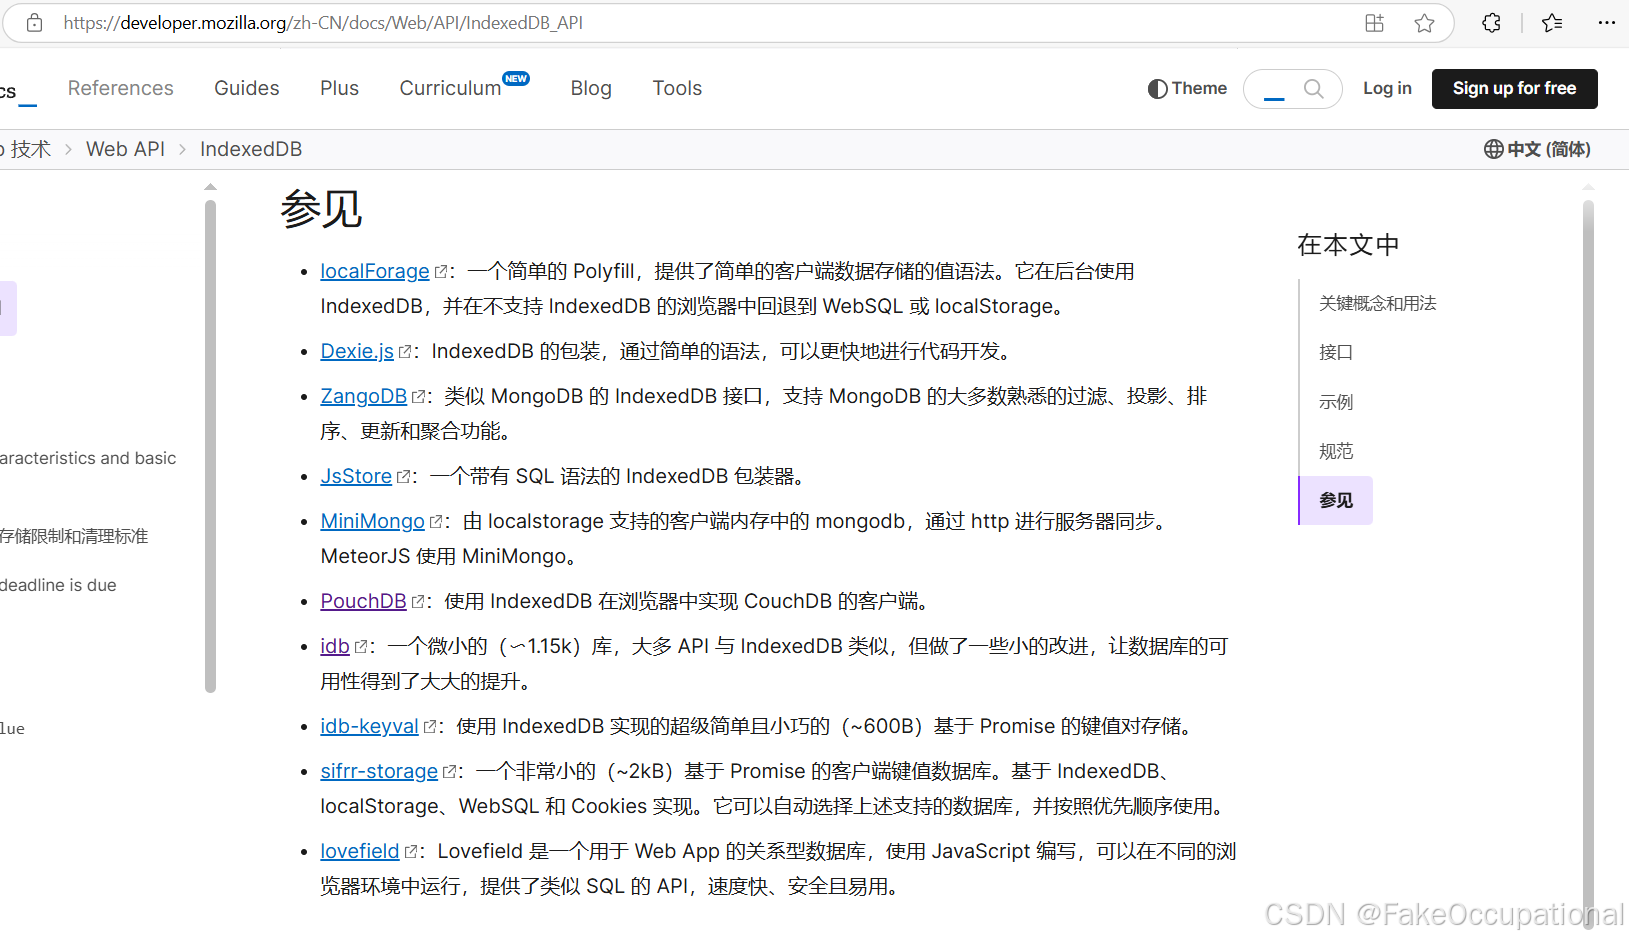Open the Tools menu
This screenshot has height=942, width=1629.
coord(677,88)
